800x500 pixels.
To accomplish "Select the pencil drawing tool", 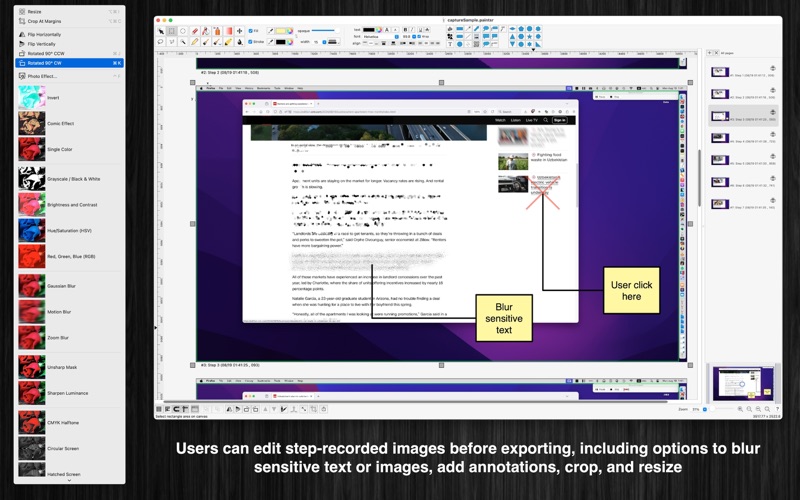I will [x=195, y=42].
